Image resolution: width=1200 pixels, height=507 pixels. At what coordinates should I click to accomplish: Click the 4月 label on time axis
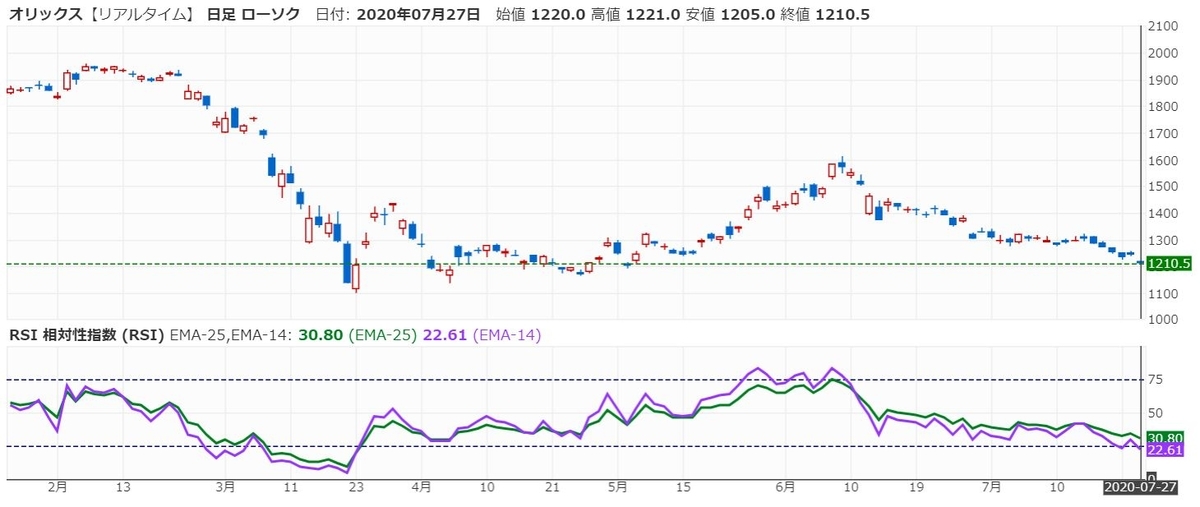421,487
